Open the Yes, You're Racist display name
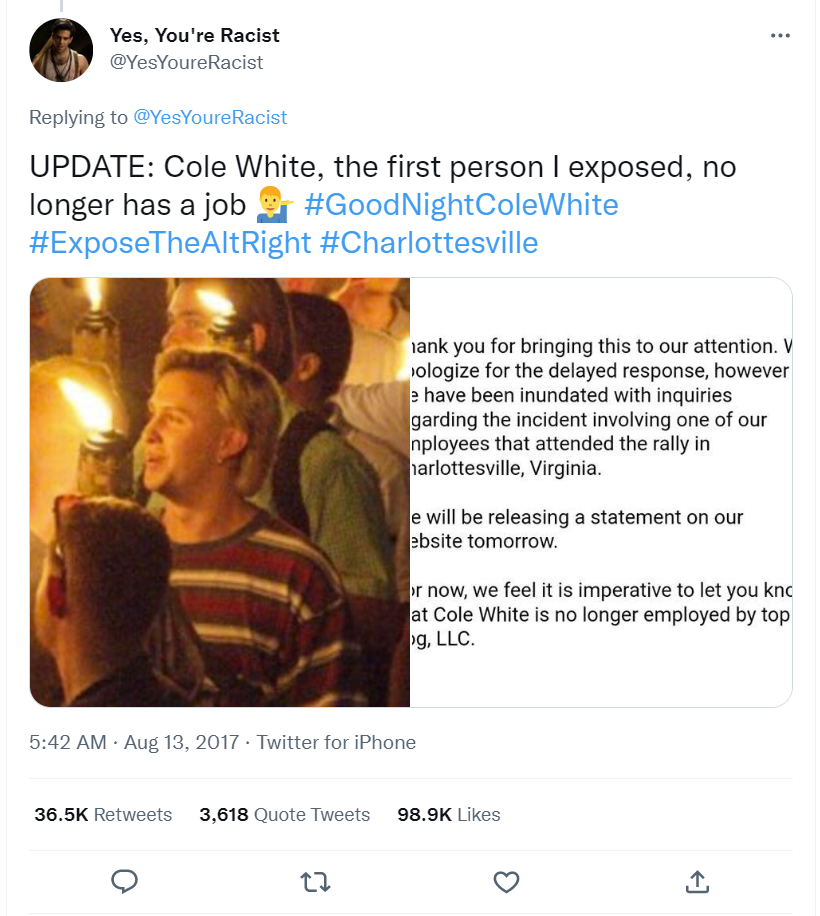The height and width of the screenshot is (916, 820). [x=194, y=36]
